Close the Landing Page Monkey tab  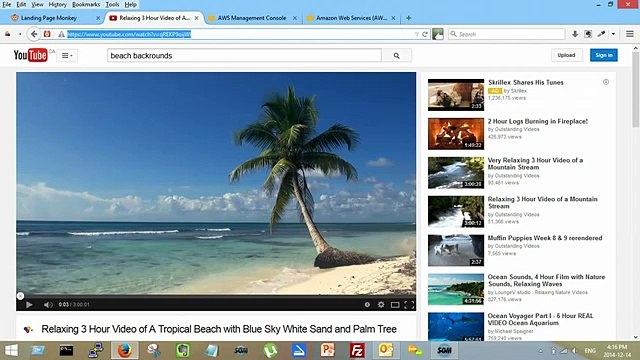point(98,18)
